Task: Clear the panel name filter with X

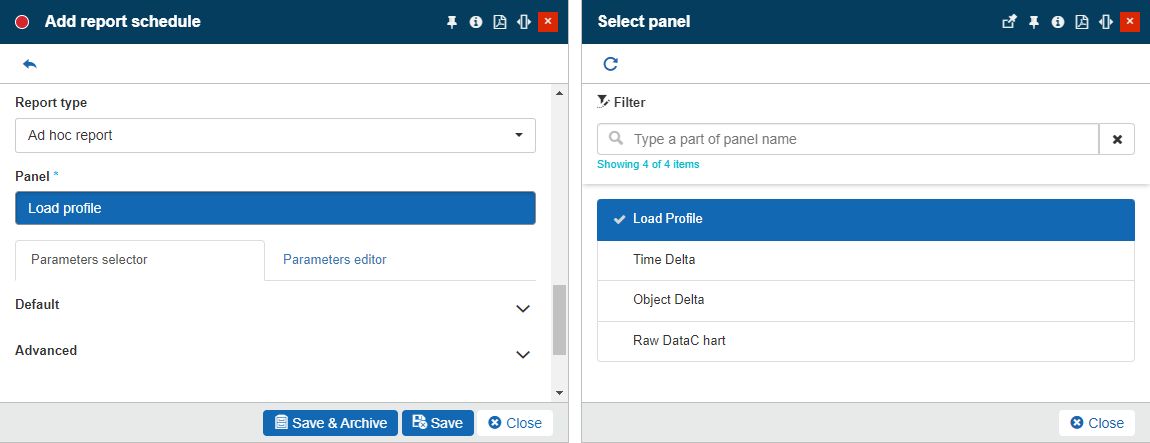Action: pos(1116,139)
